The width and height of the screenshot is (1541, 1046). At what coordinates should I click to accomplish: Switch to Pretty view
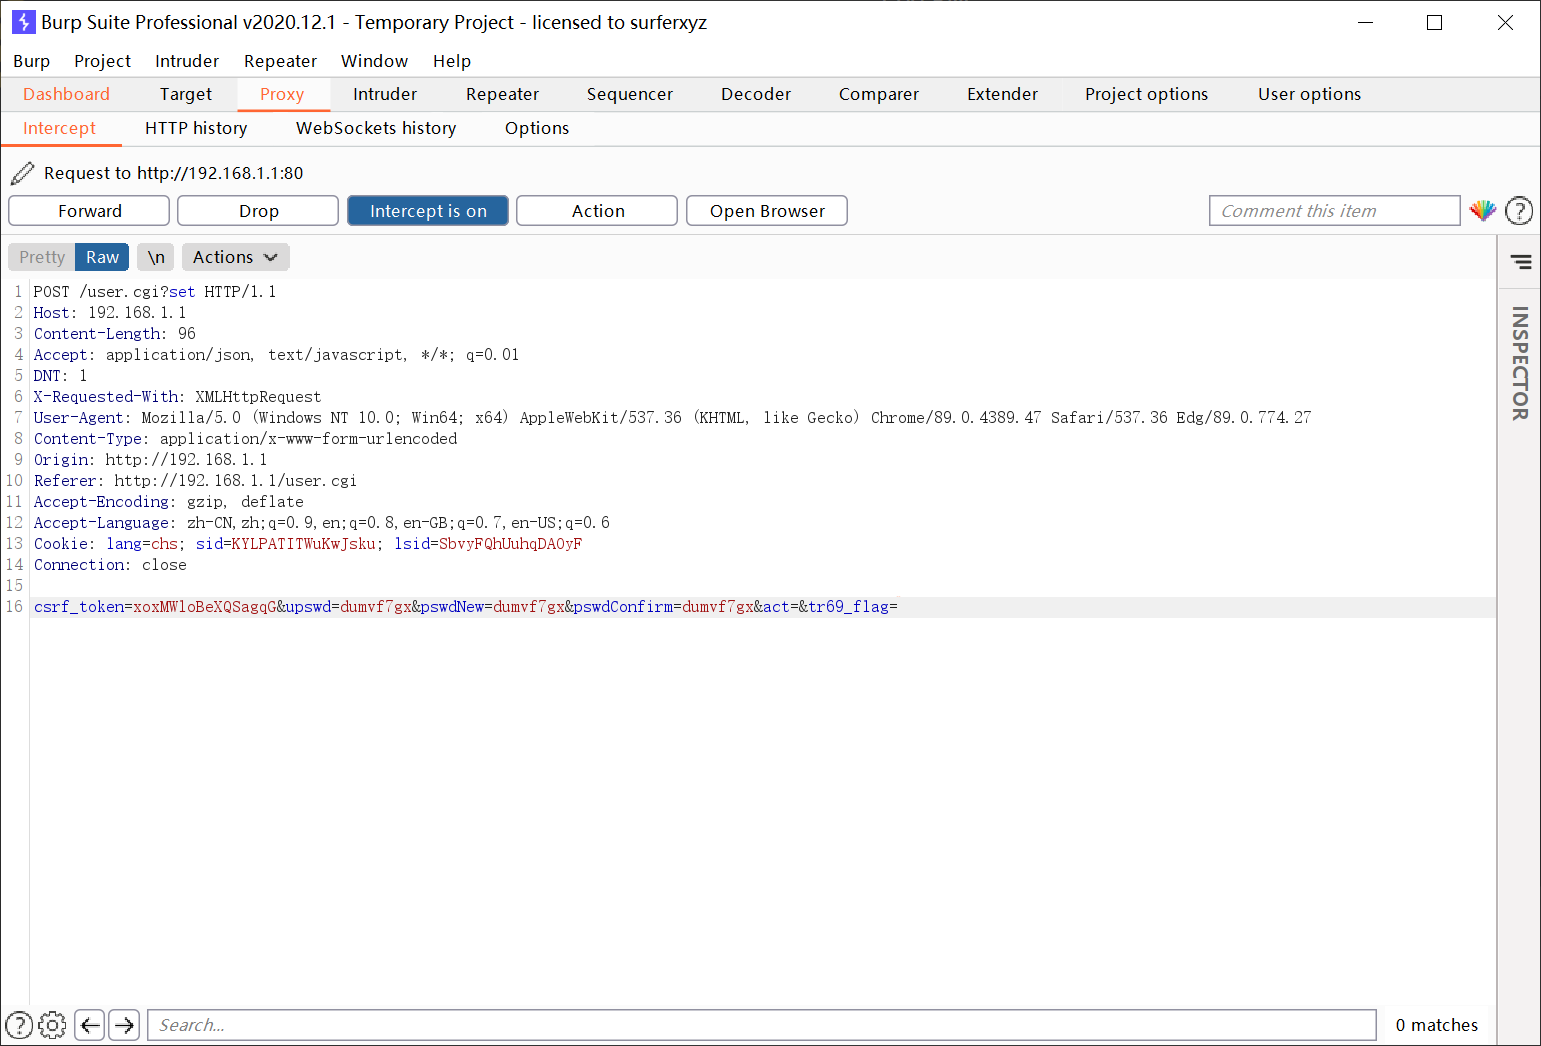(x=42, y=257)
